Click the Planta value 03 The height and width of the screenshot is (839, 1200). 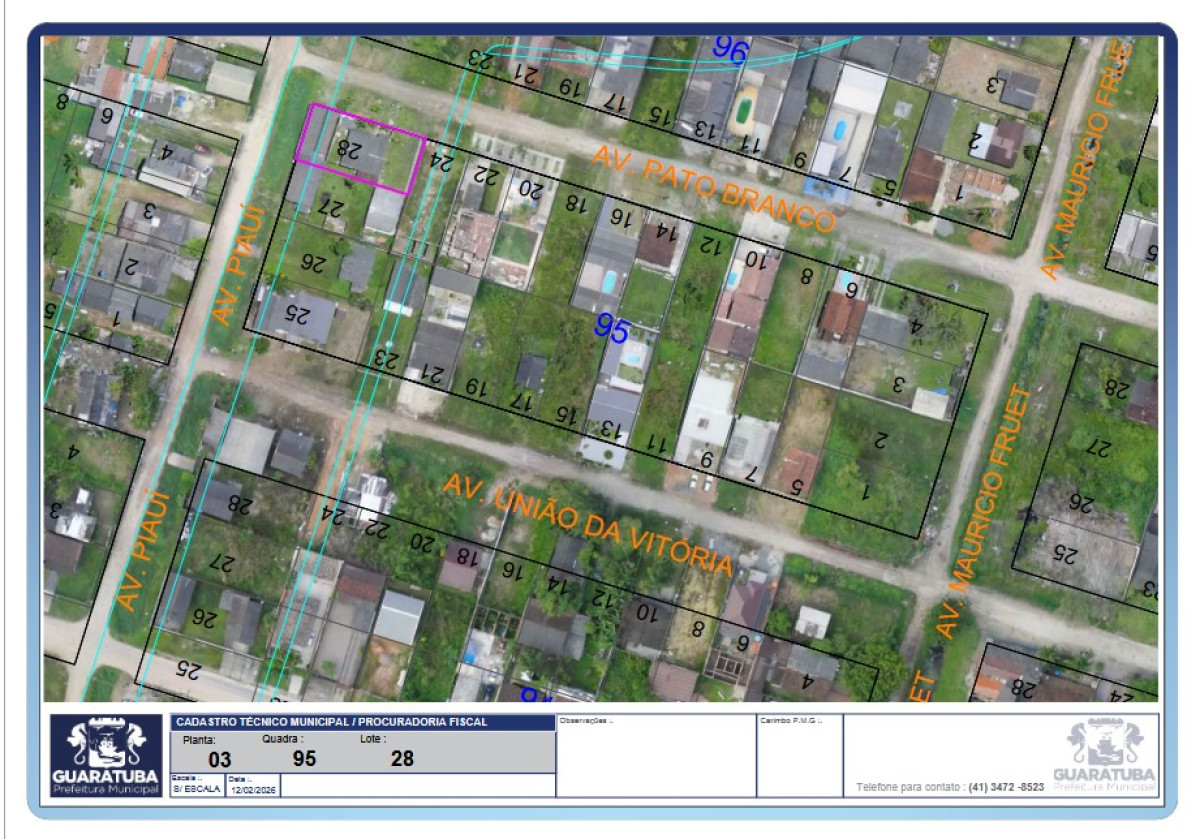[218, 760]
